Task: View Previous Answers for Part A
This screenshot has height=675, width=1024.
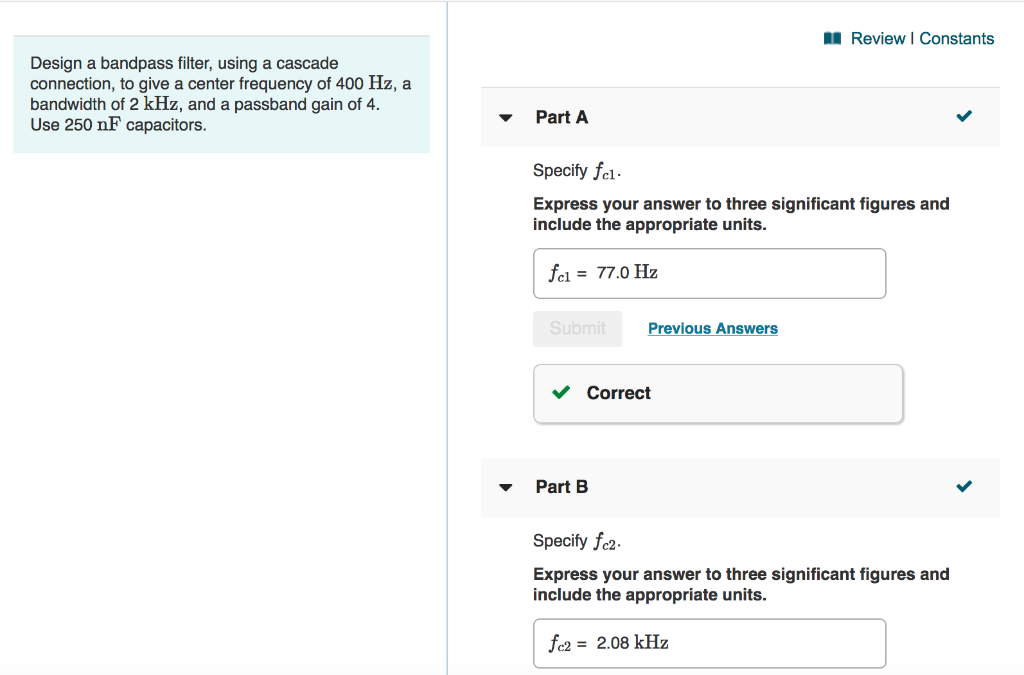Action: (x=712, y=328)
